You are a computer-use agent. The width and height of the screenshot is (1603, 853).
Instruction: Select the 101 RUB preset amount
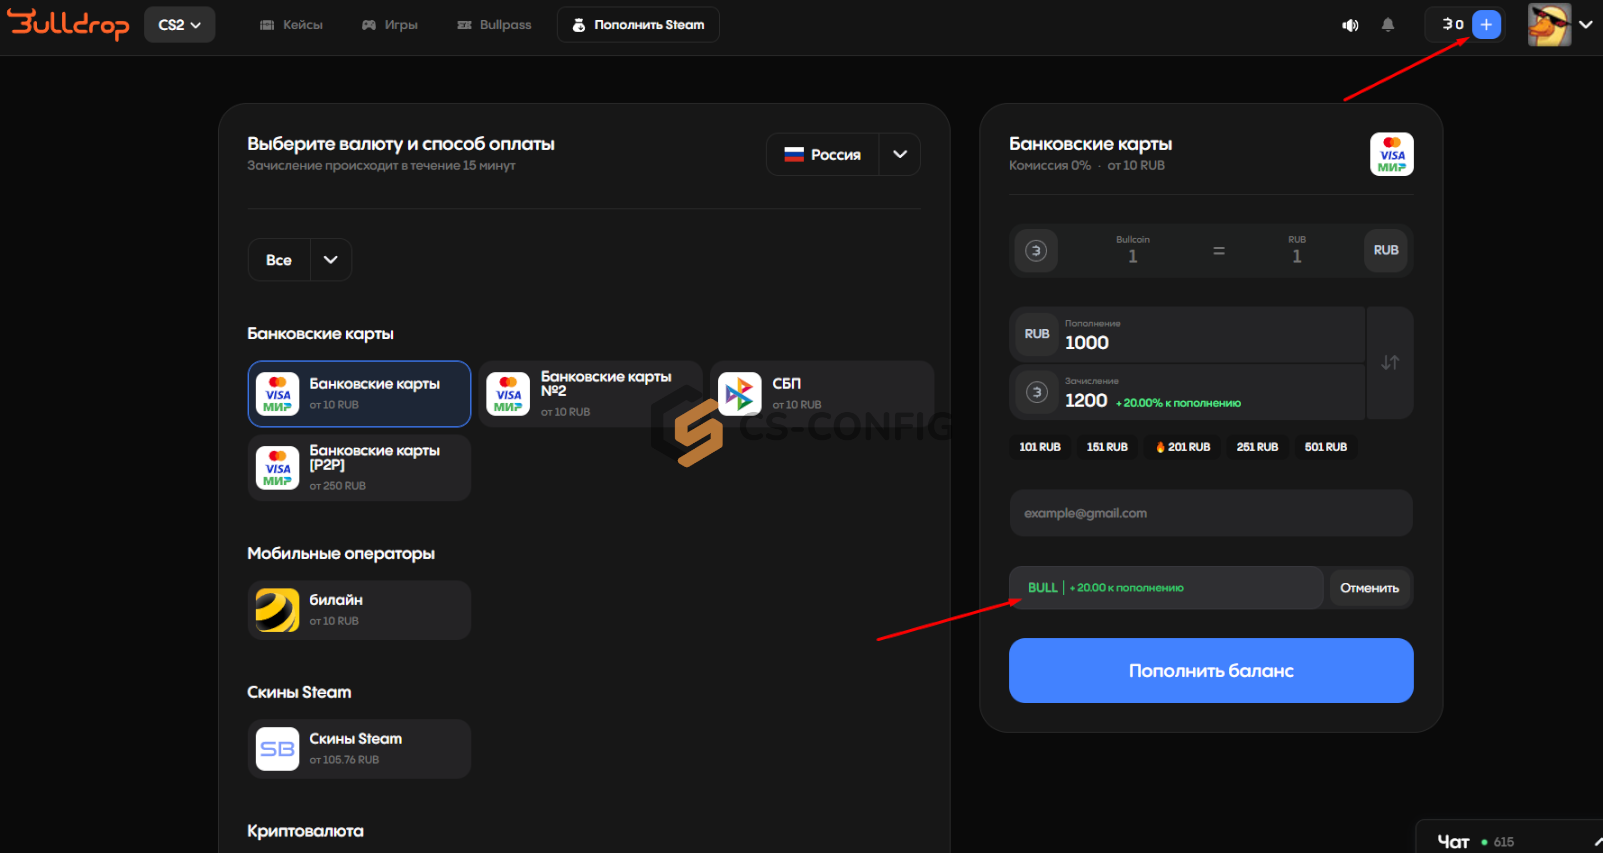[1040, 447]
